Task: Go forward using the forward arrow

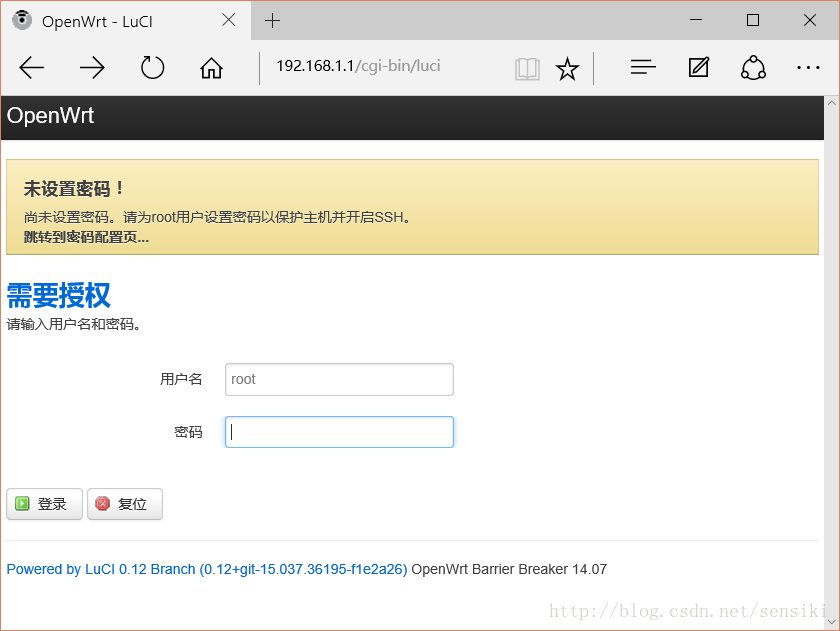Action: 92,68
